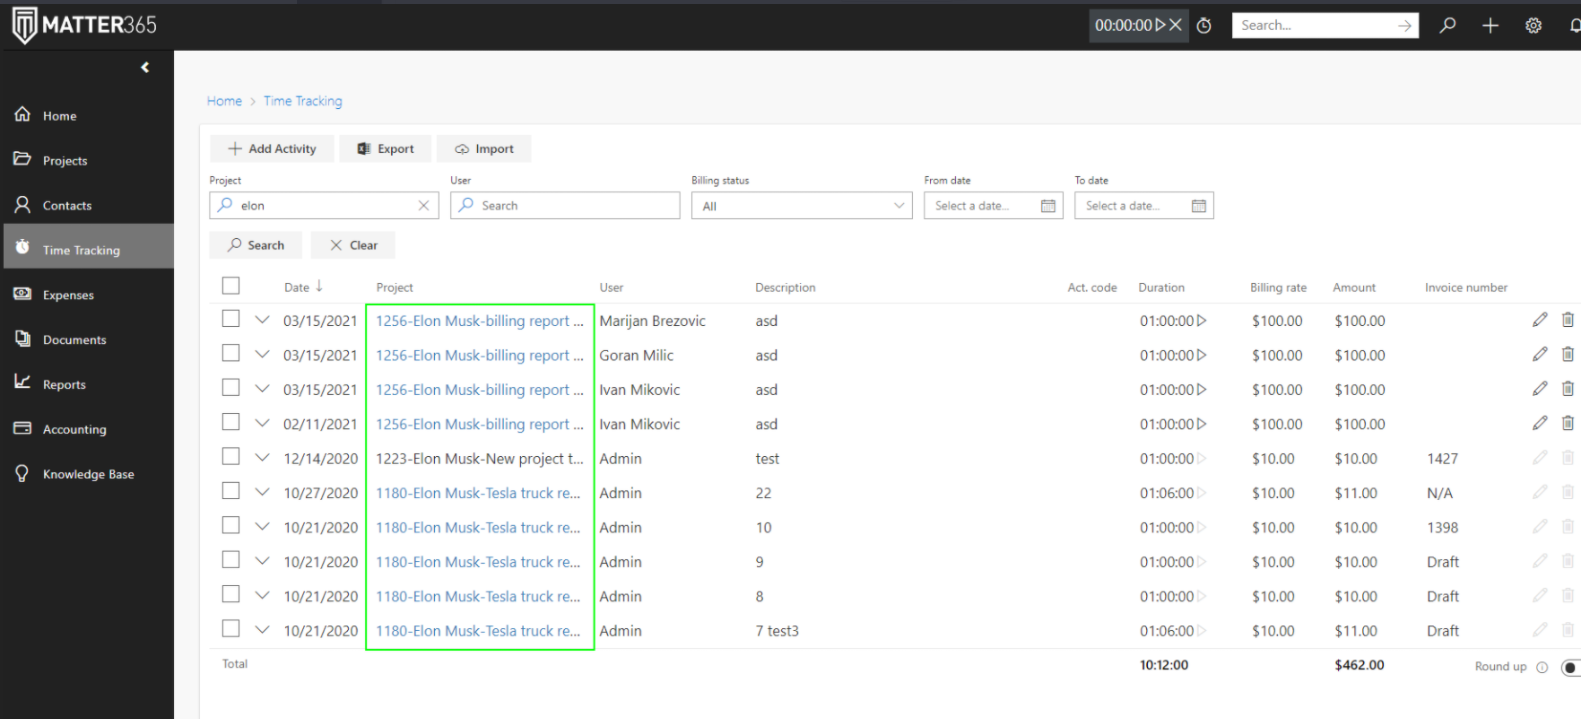Sort by Date column arrow
This screenshot has height=719, width=1581.
coord(319,286)
